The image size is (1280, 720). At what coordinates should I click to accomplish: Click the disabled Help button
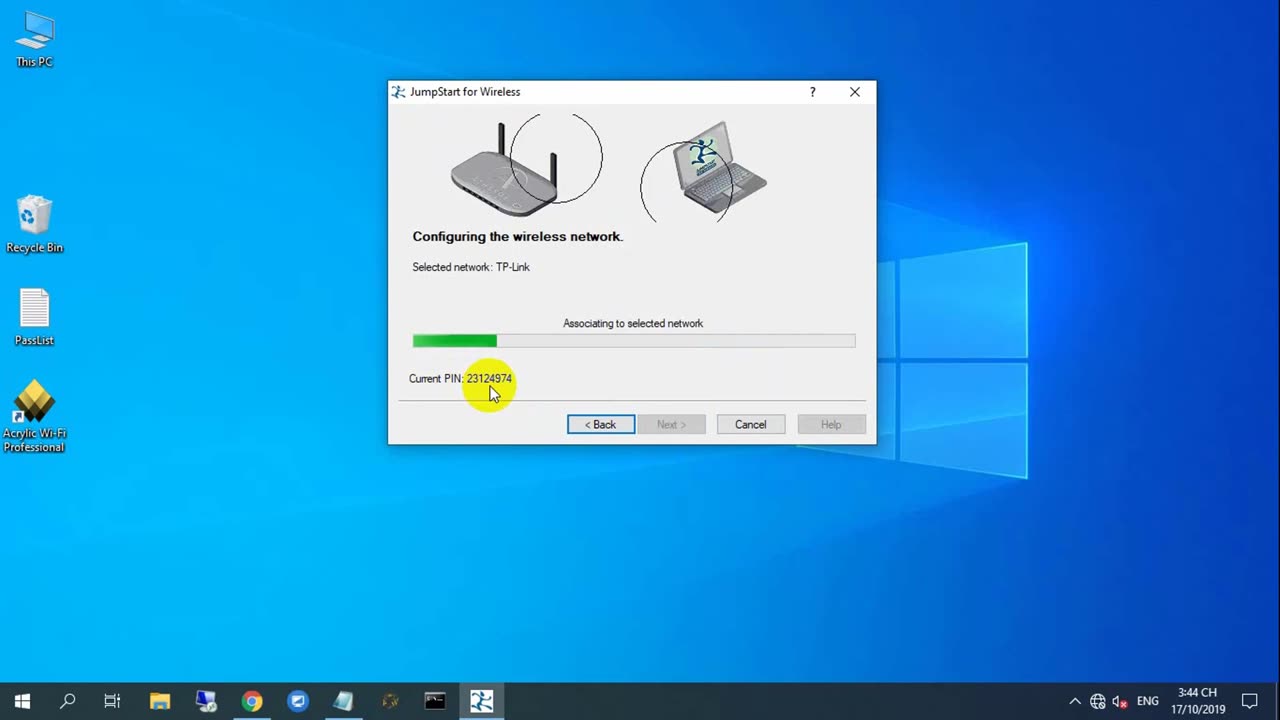click(831, 425)
